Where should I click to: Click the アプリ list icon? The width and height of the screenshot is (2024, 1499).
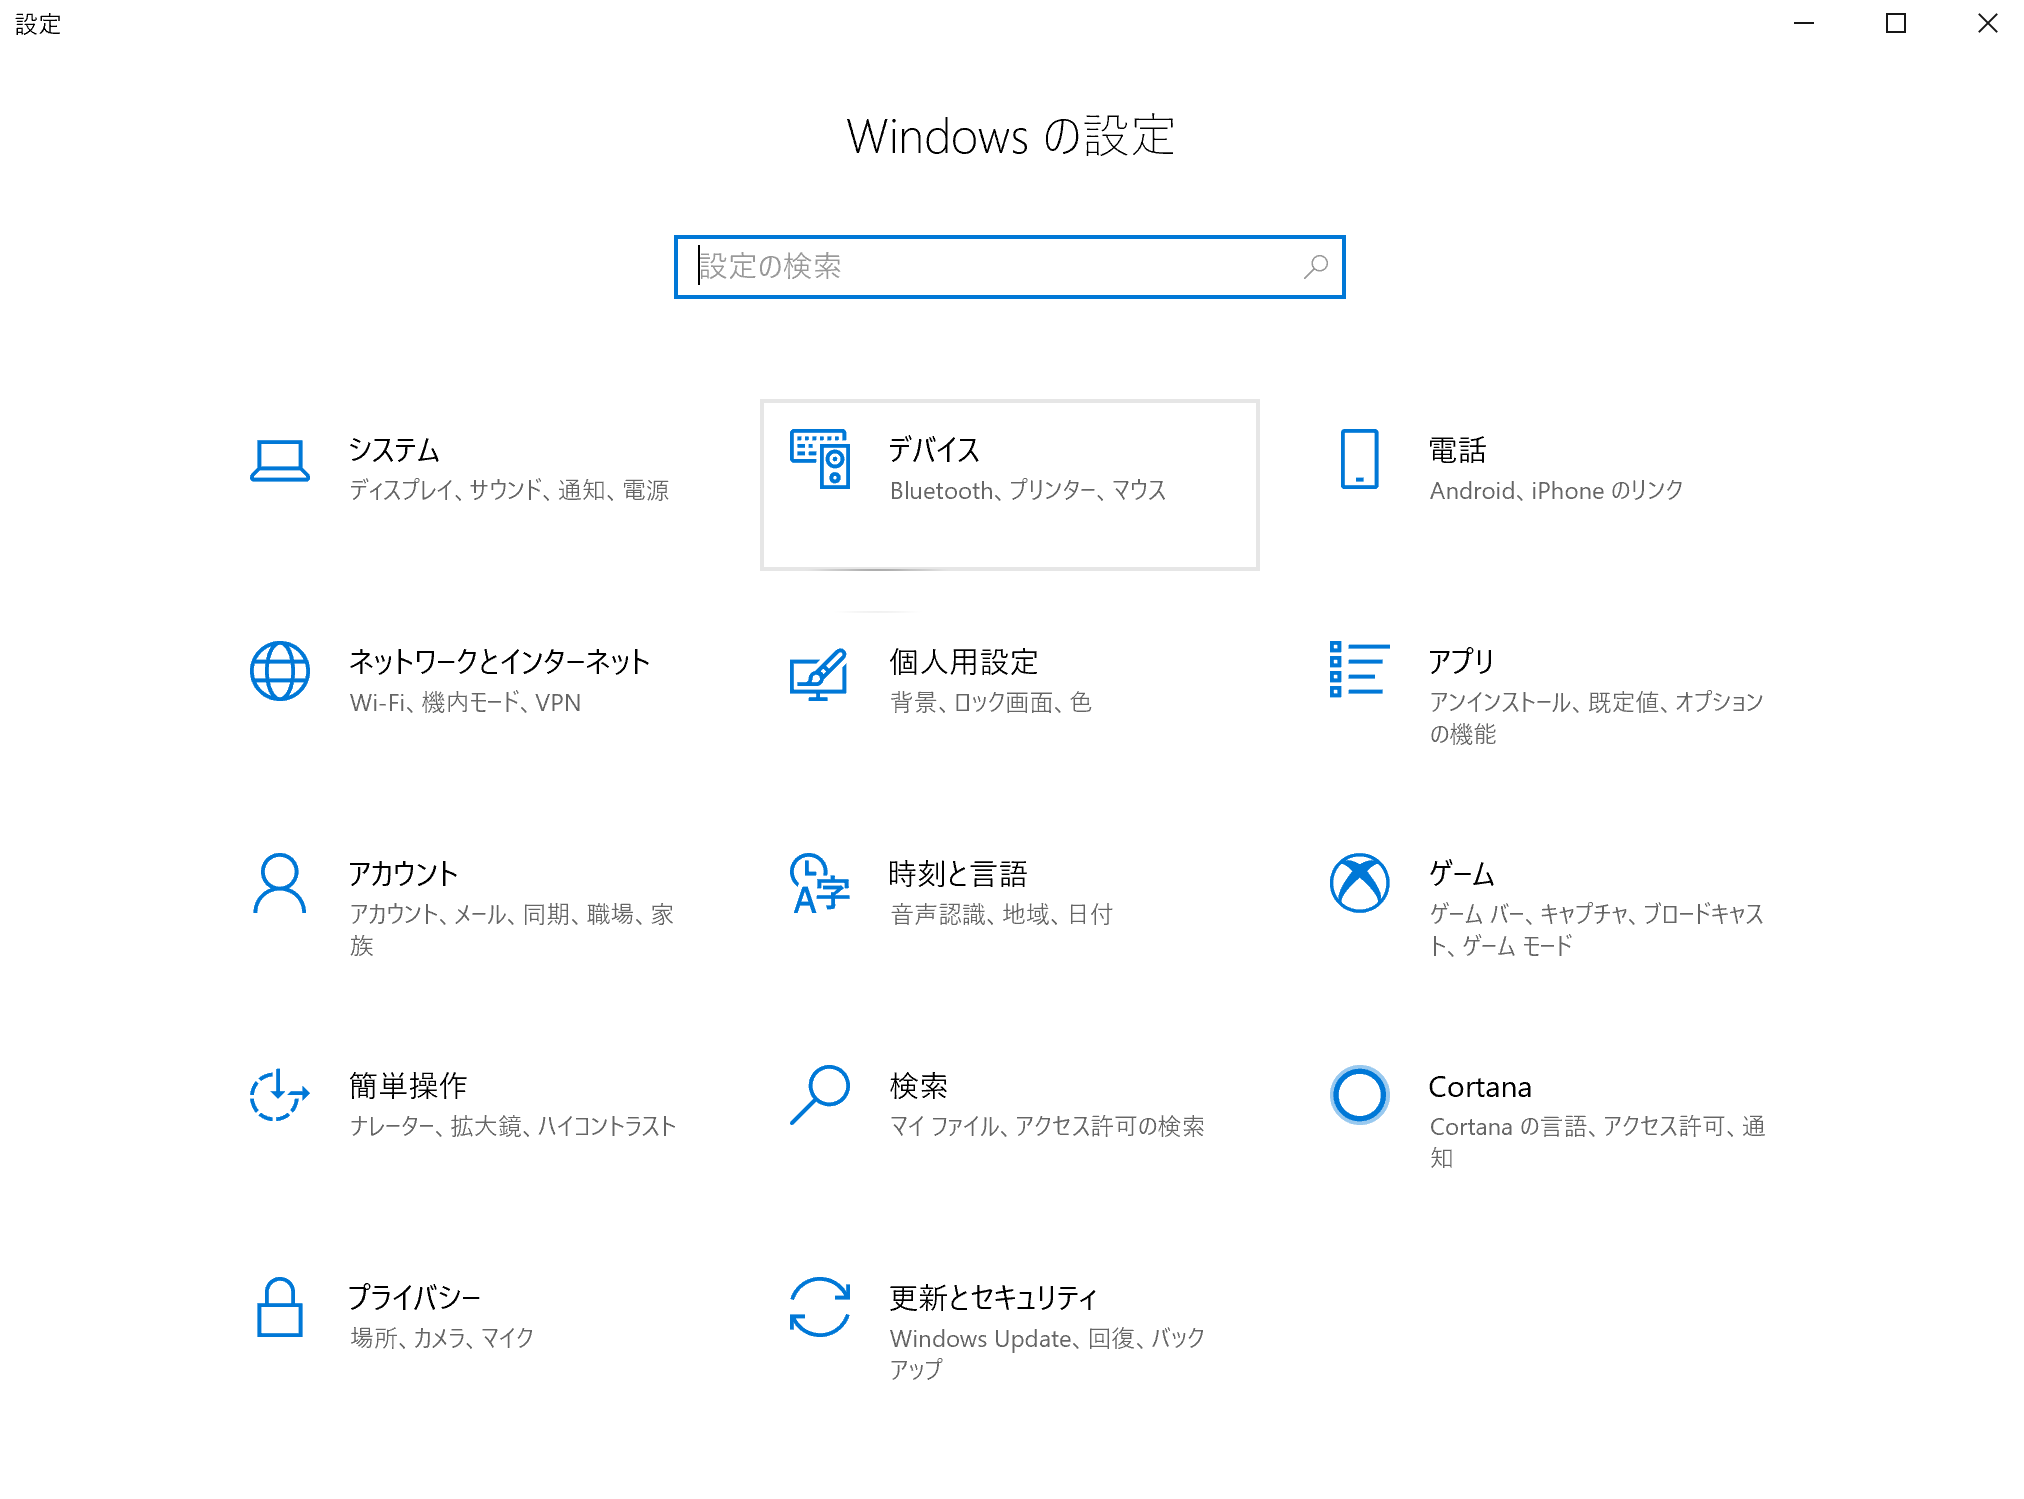pyautogui.click(x=1359, y=669)
